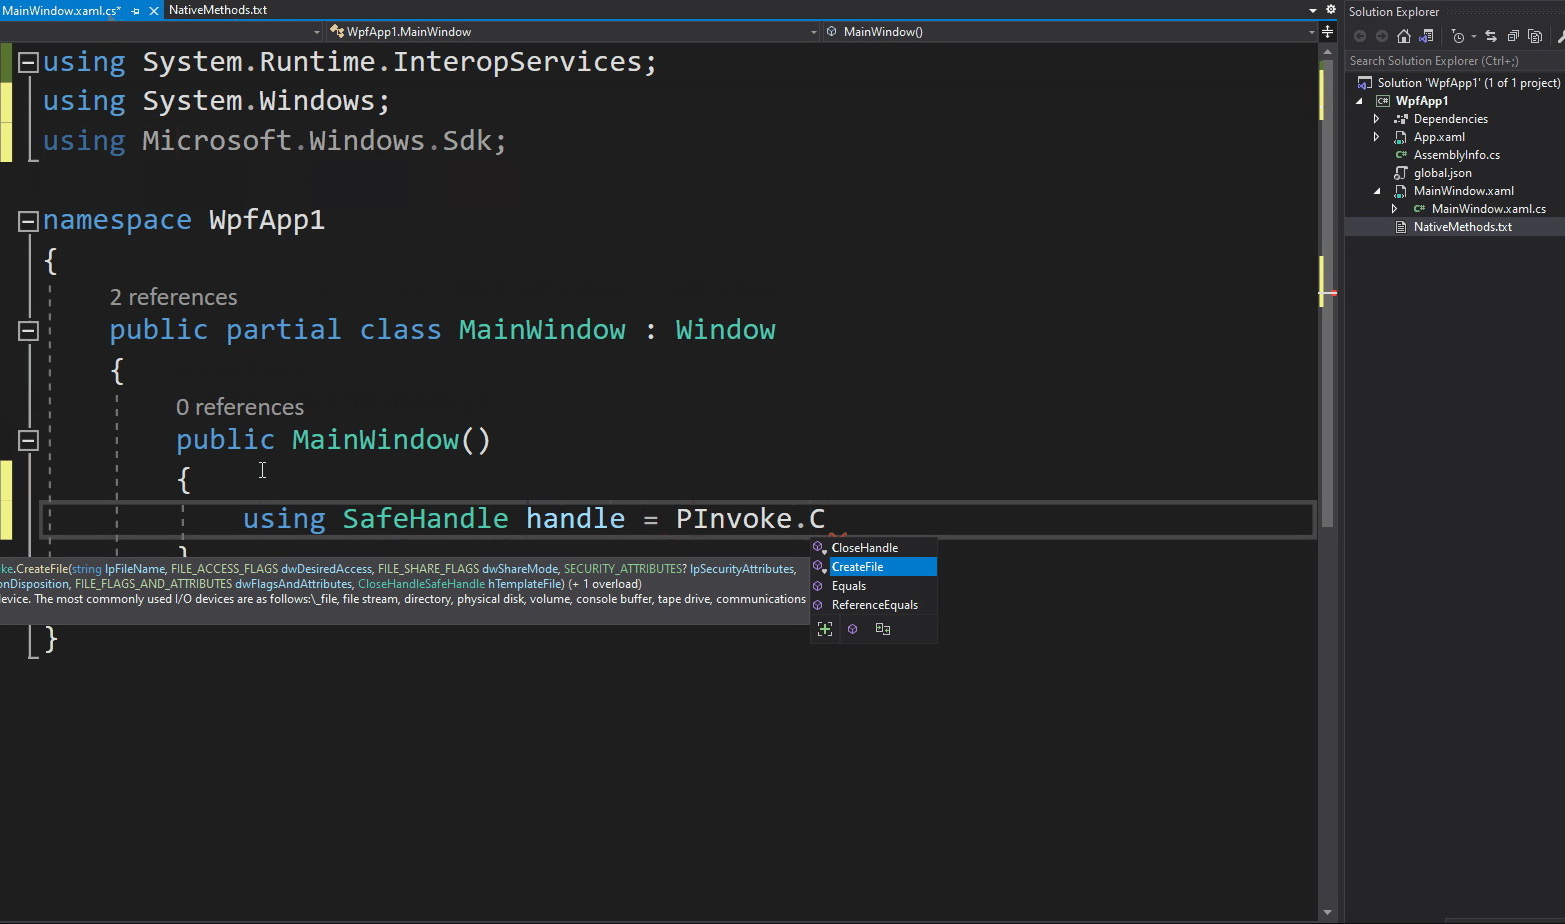Expand the Dependencies node
Viewport: 1565px width, 924px height.
pyautogui.click(x=1377, y=119)
